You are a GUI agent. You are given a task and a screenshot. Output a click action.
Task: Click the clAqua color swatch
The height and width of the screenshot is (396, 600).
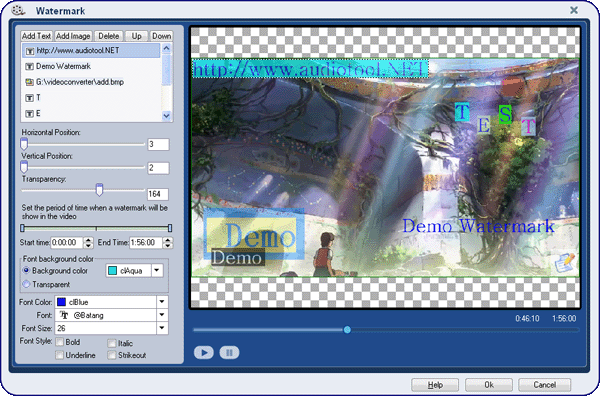click(x=112, y=271)
